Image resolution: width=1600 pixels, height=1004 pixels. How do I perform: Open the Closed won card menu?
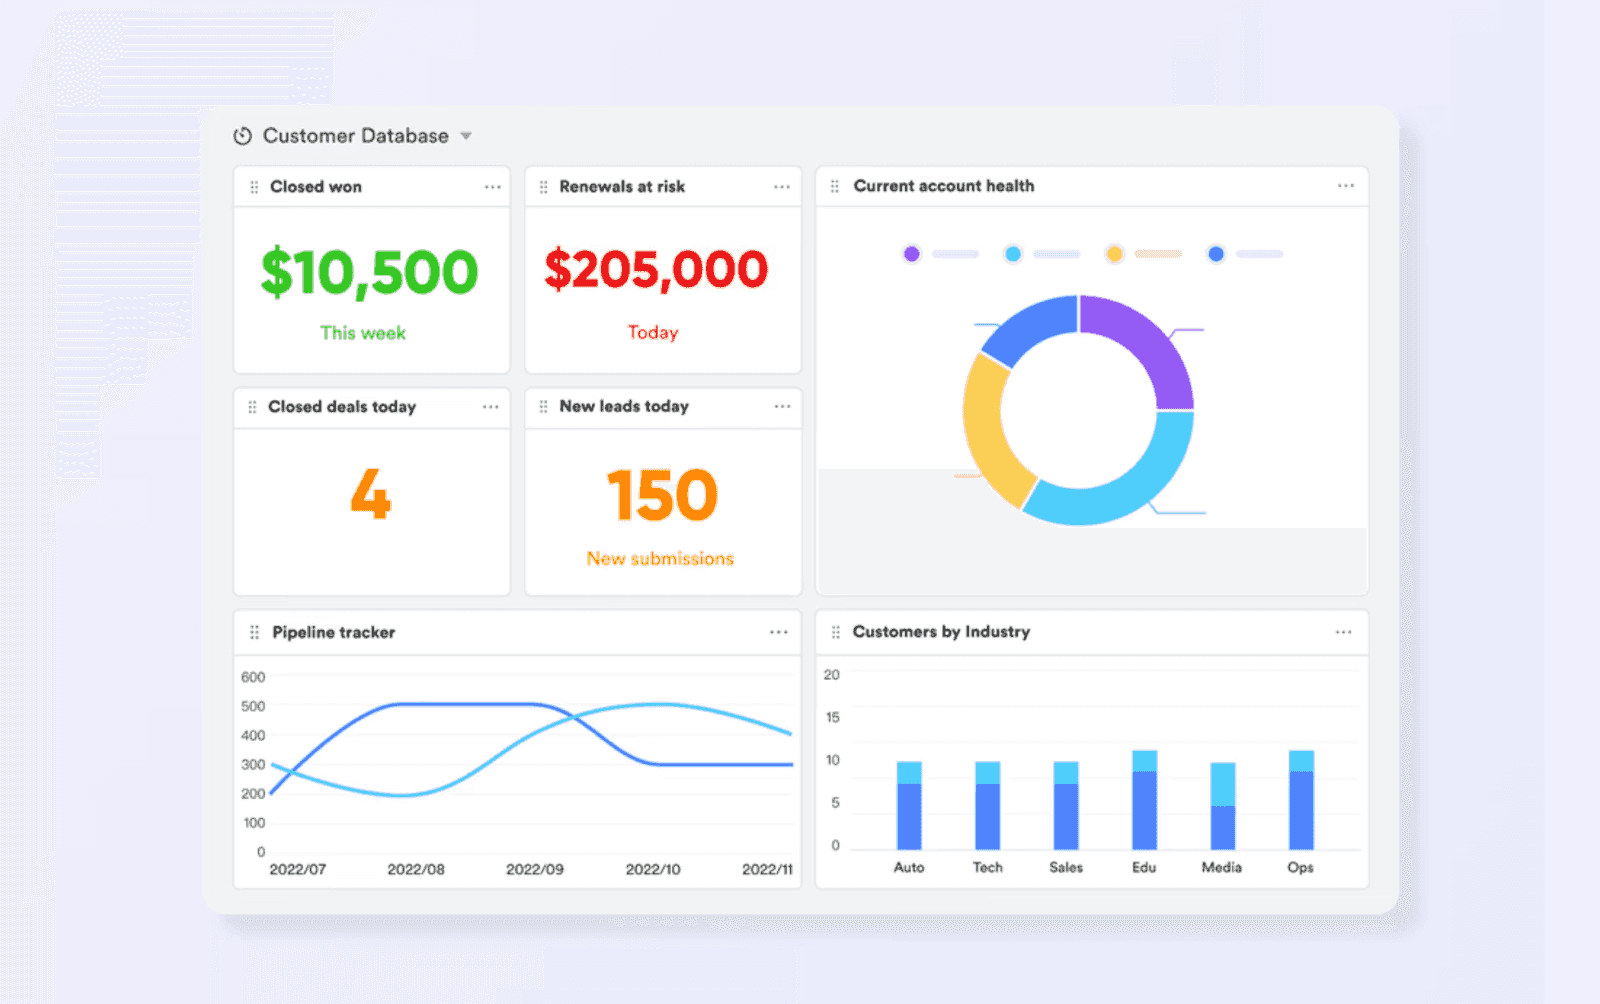click(x=492, y=186)
